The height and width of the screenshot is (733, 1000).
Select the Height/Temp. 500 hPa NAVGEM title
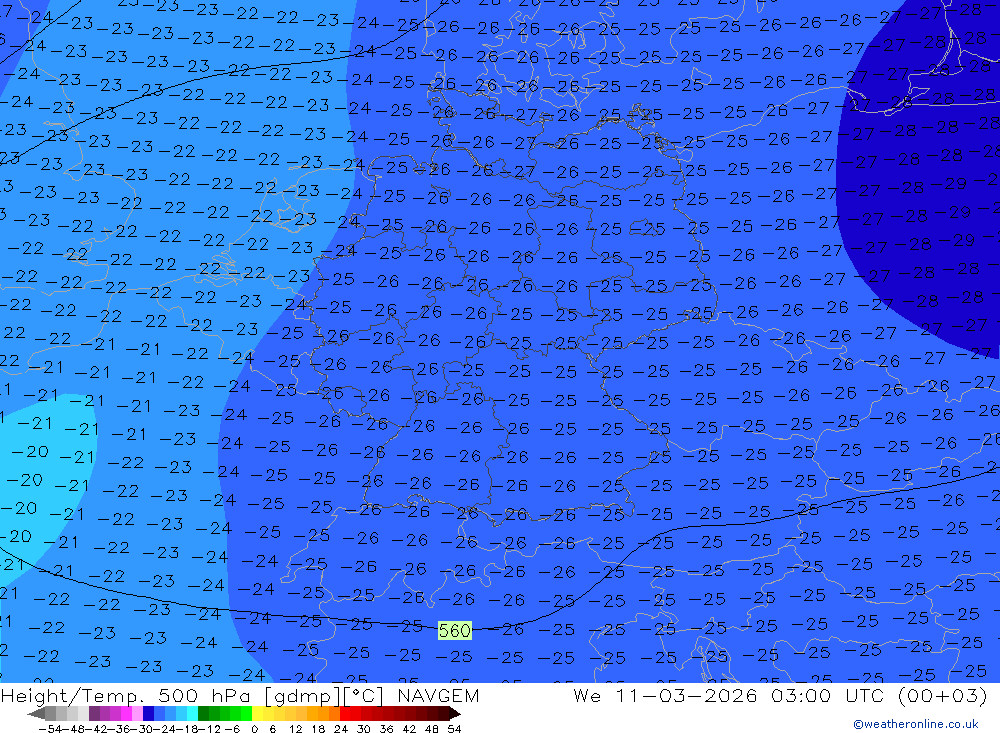240,695
